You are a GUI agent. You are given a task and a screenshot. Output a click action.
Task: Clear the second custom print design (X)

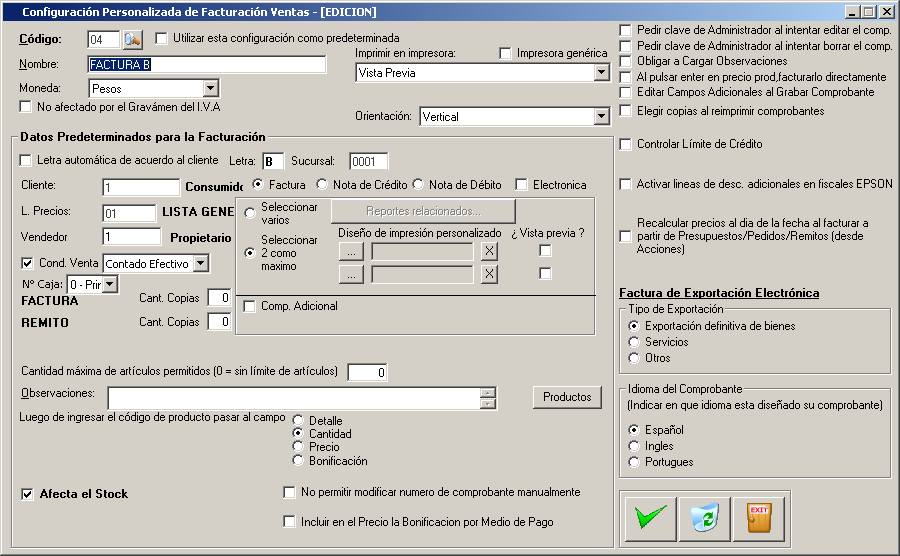[x=489, y=274]
